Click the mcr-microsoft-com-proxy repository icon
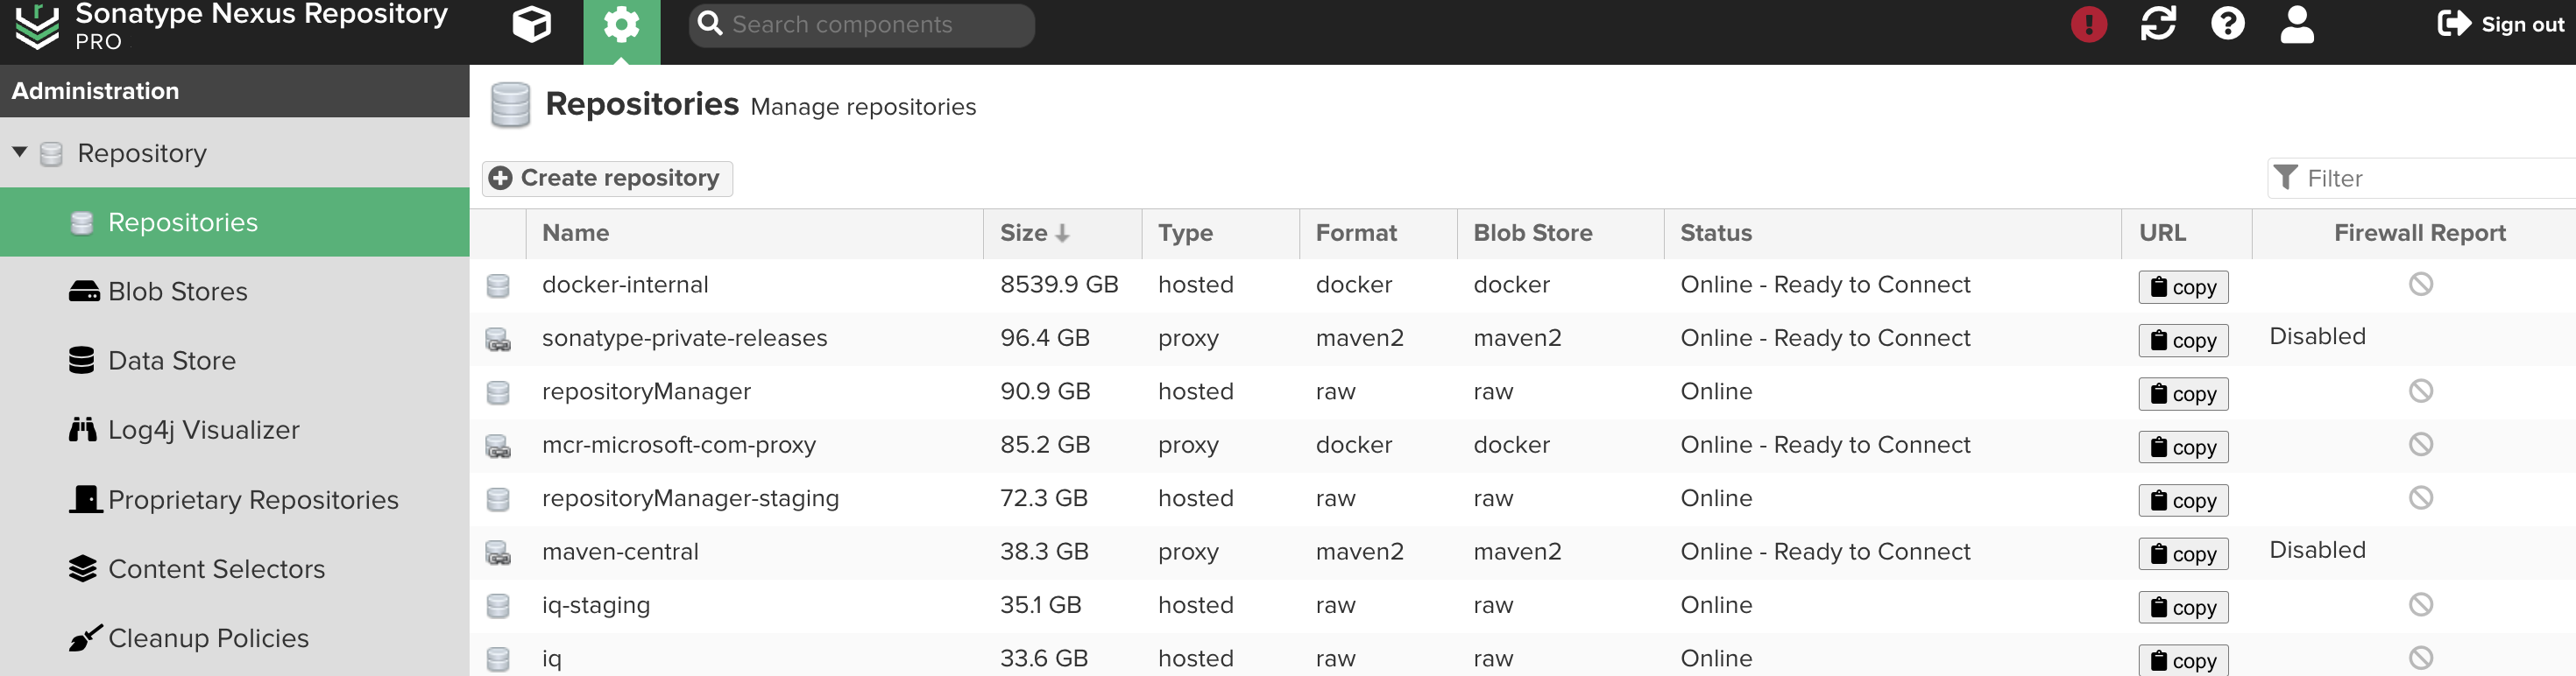 (498, 446)
